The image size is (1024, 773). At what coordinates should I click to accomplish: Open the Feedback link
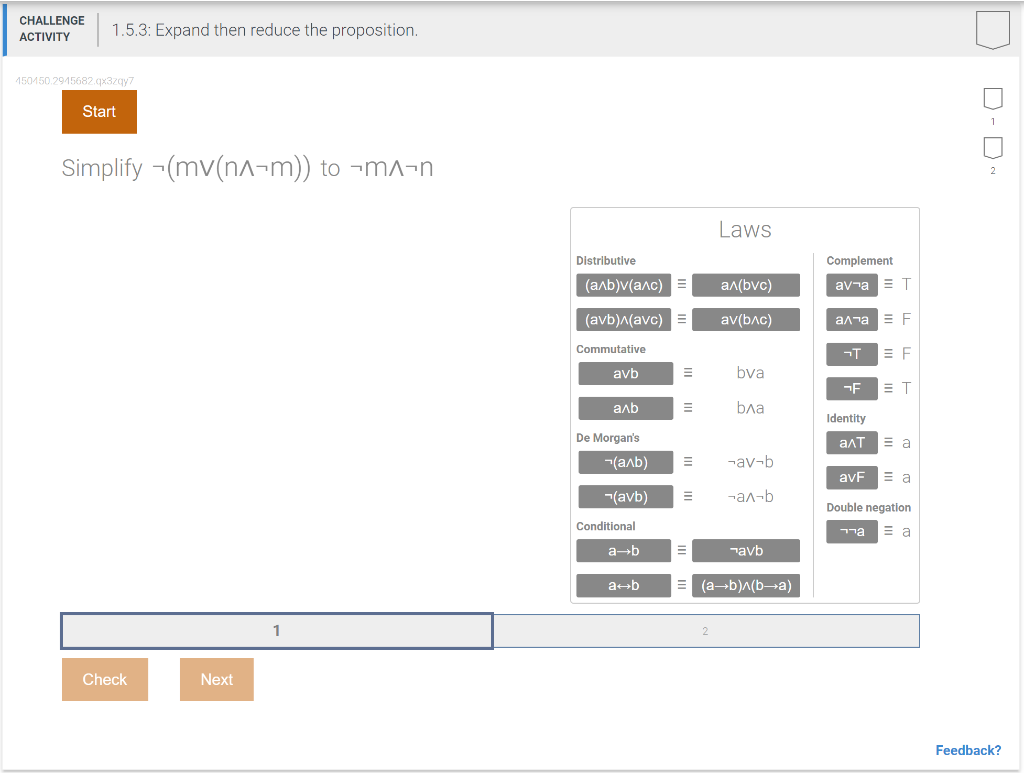point(968,750)
